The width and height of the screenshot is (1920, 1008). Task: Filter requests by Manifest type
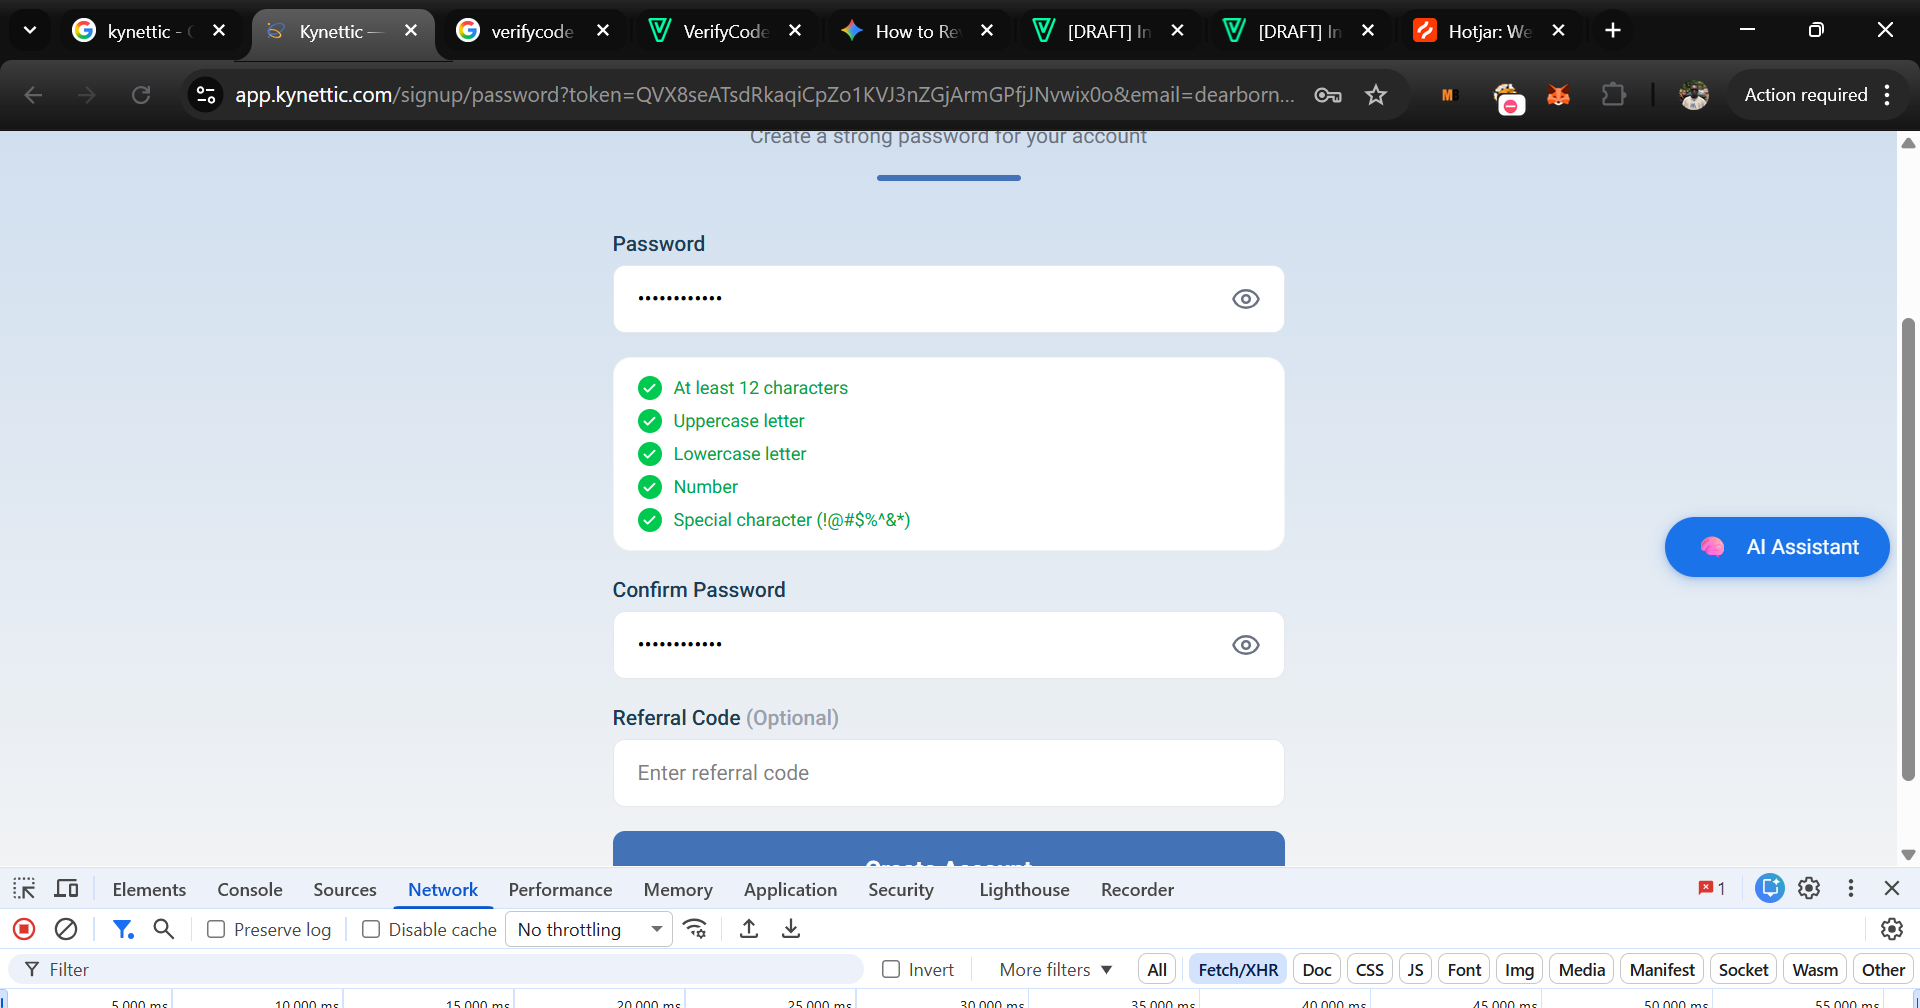tap(1662, 969)
